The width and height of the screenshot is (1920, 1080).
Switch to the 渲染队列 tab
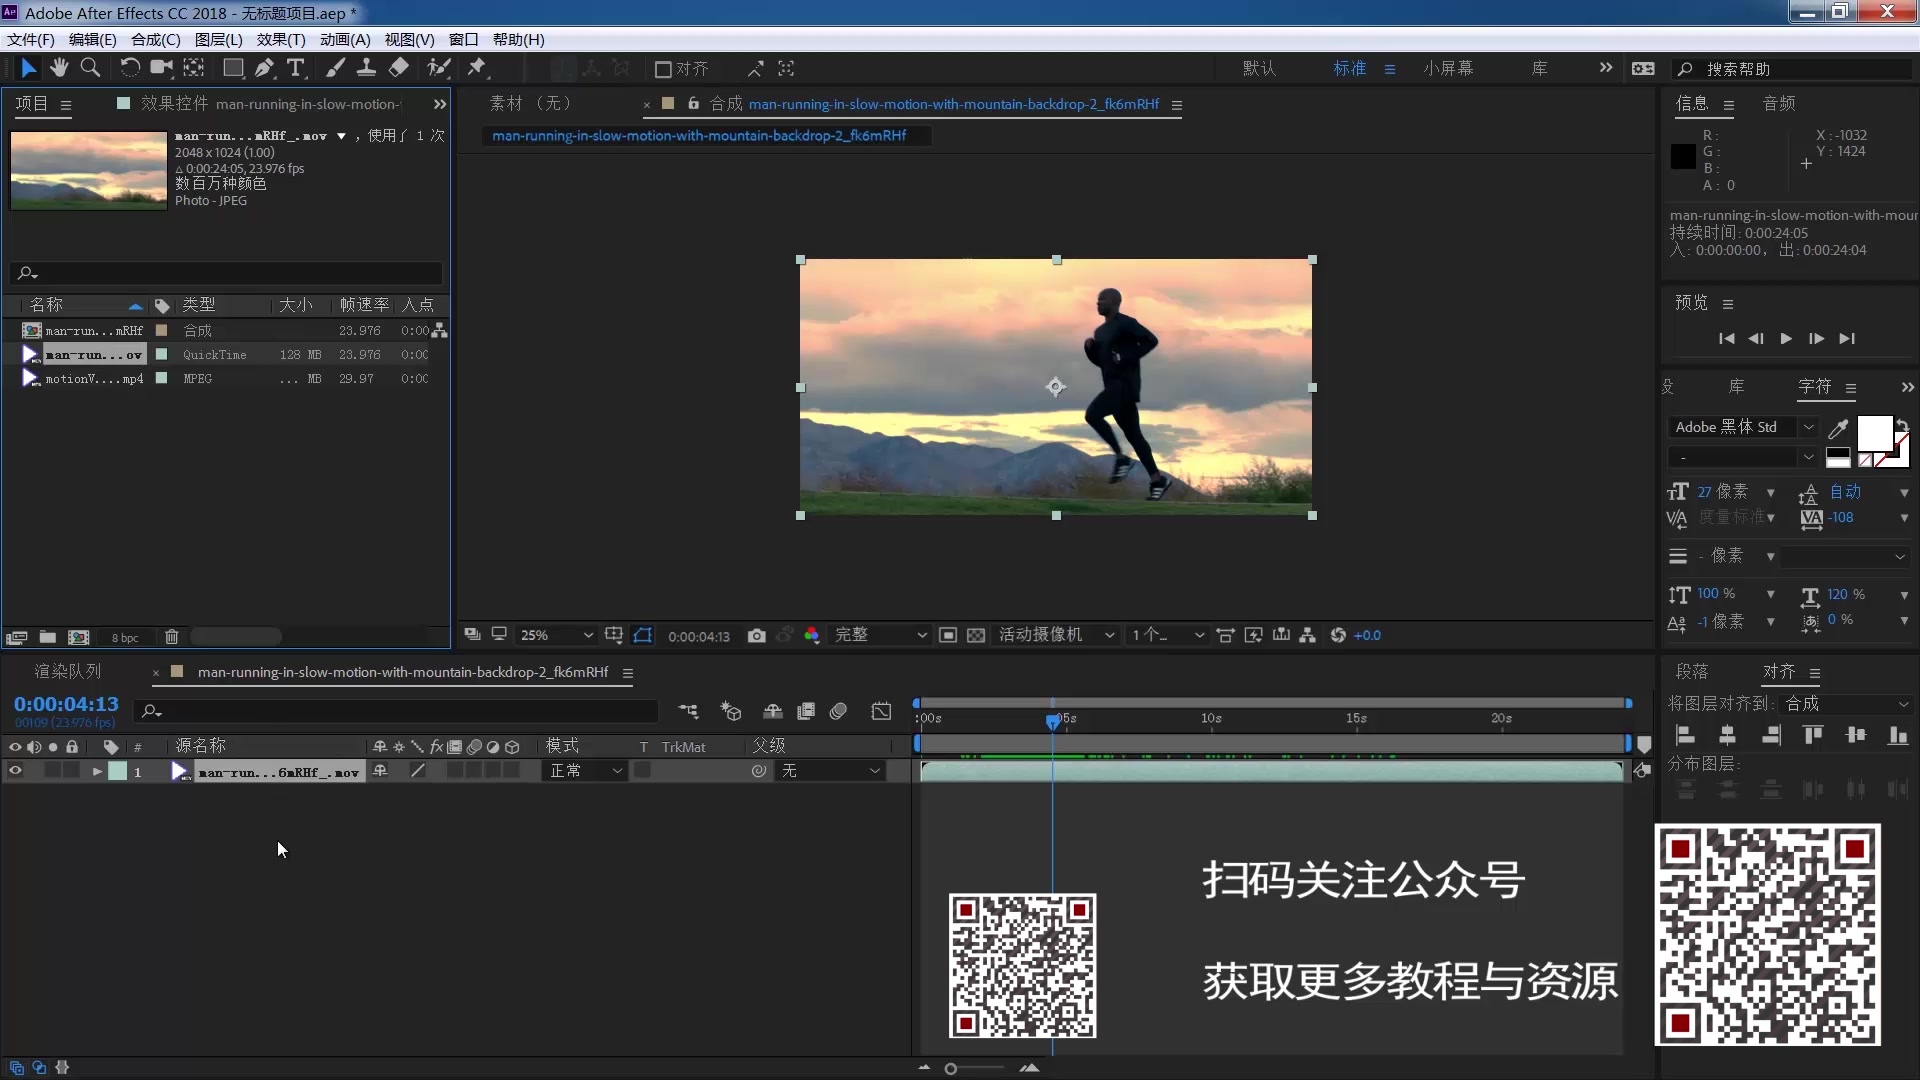(x=68, y=672)
